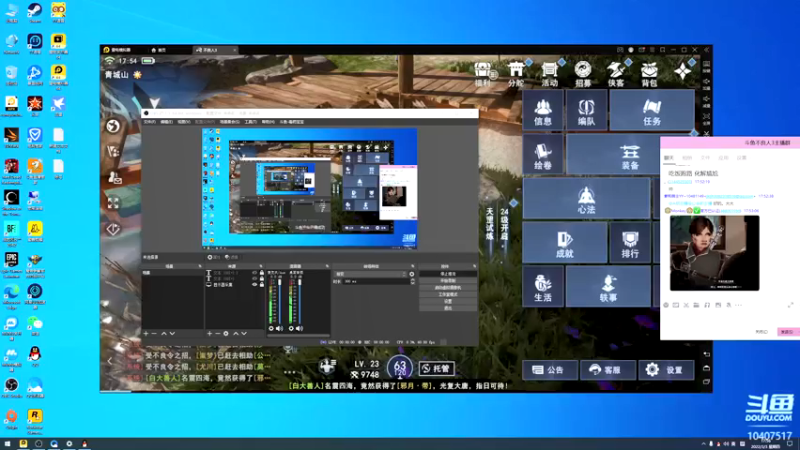Click the top button in OBS controls panel
Image resolution: width=800 pixels, height=450 pixels.
coord(448,274)
